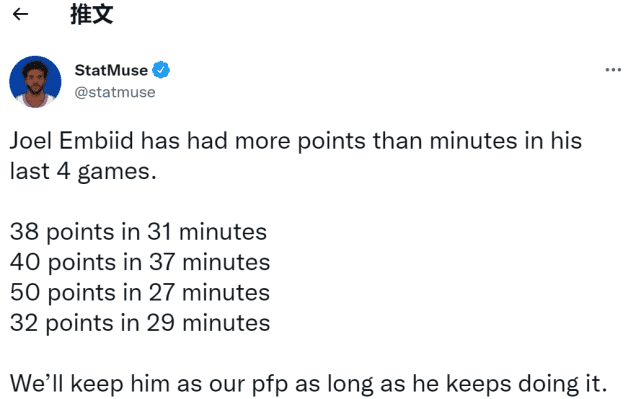The image size is (641, 399).
Task: Click the StatMuse display name
Action: point(111,70)
